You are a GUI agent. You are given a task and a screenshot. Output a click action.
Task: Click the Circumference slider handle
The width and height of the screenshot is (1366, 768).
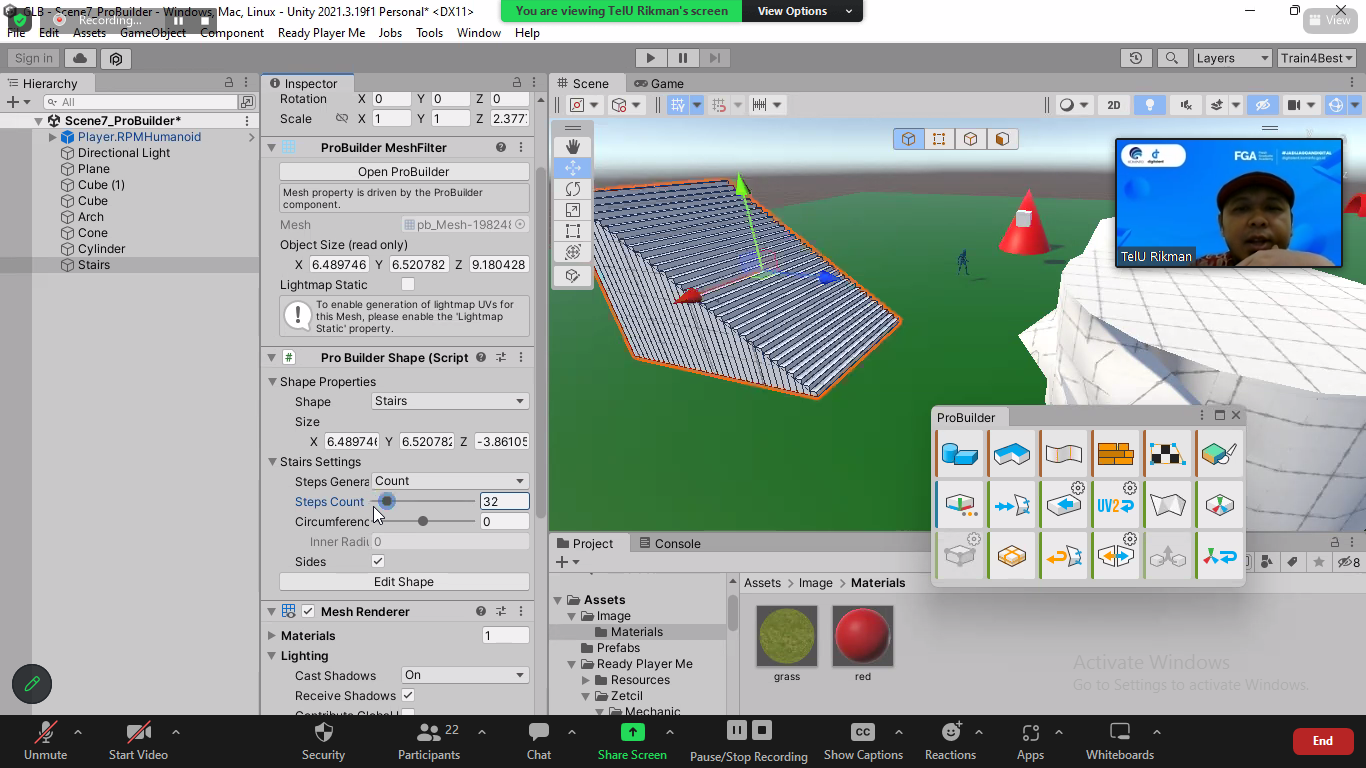[423, 521]
